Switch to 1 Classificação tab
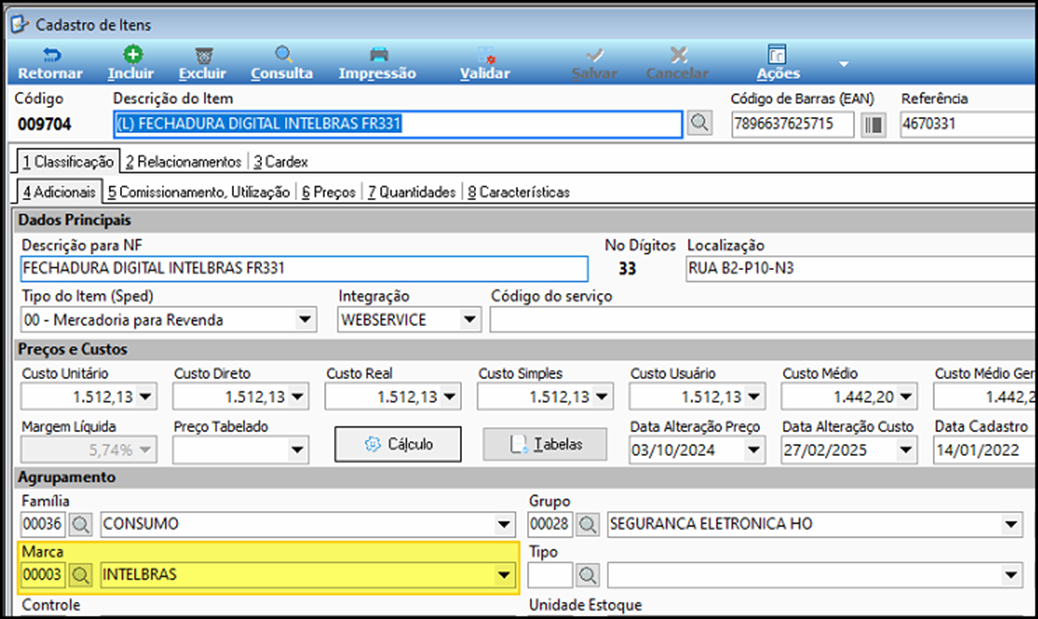 click(68, 162)
